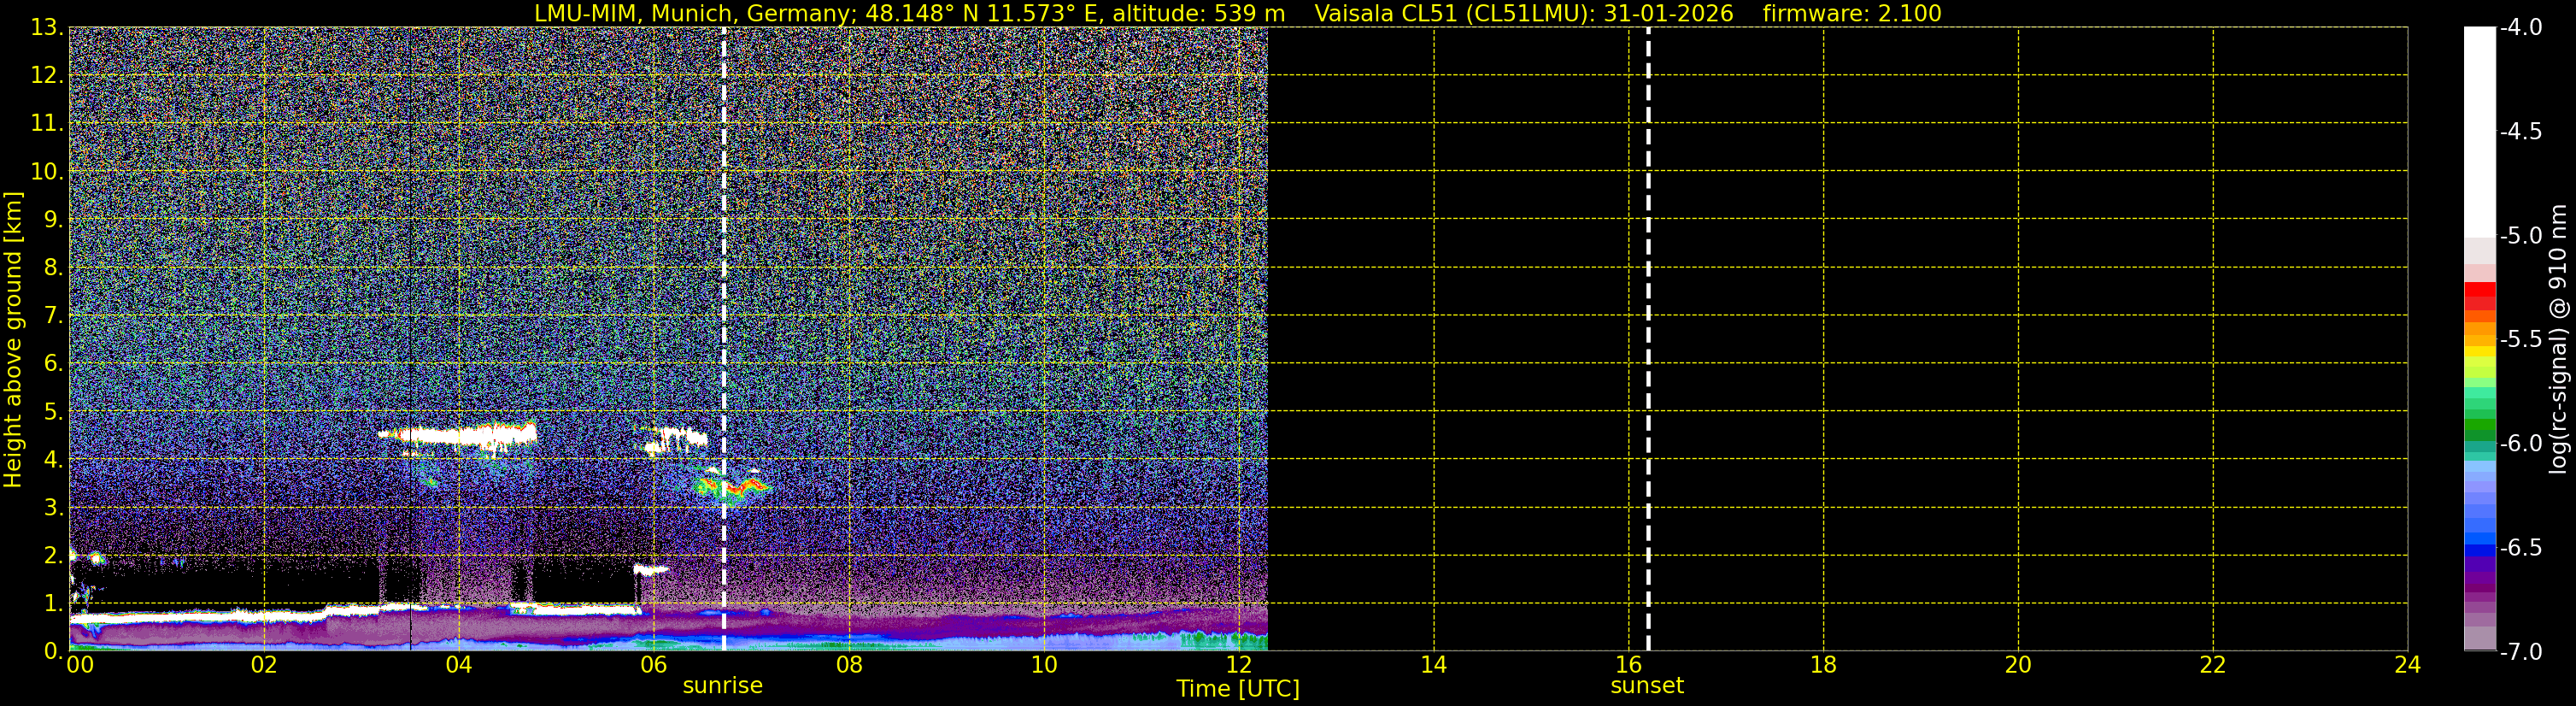Click the x-axis tick label '08'
This screenshot has height=706, width=2576.
849,665
